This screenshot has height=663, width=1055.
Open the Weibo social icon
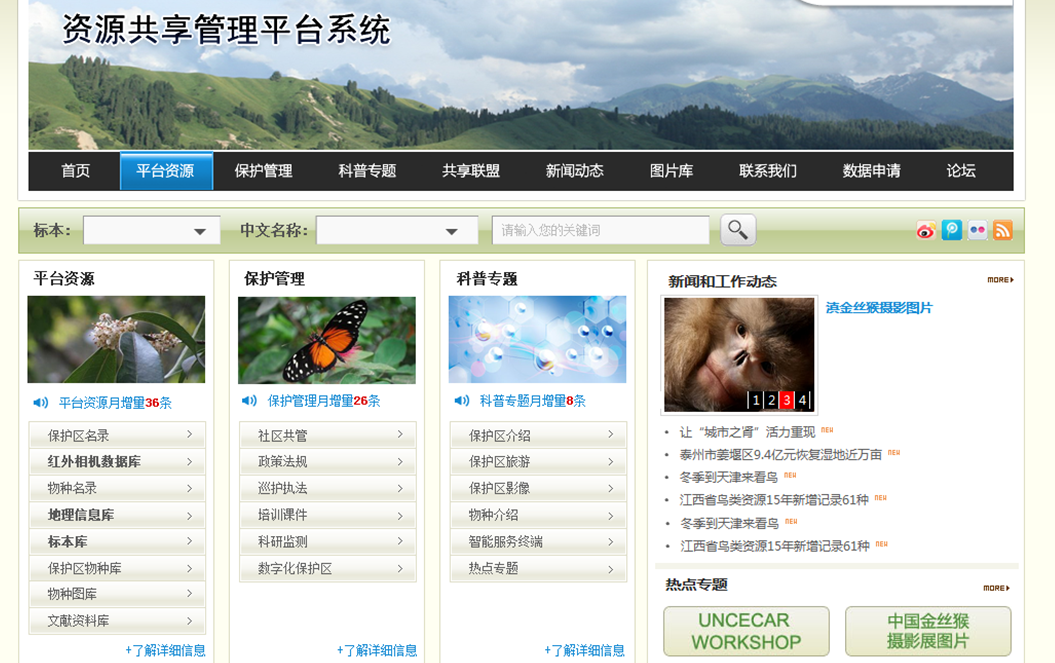pyautogui.click(x=926, y=230)
